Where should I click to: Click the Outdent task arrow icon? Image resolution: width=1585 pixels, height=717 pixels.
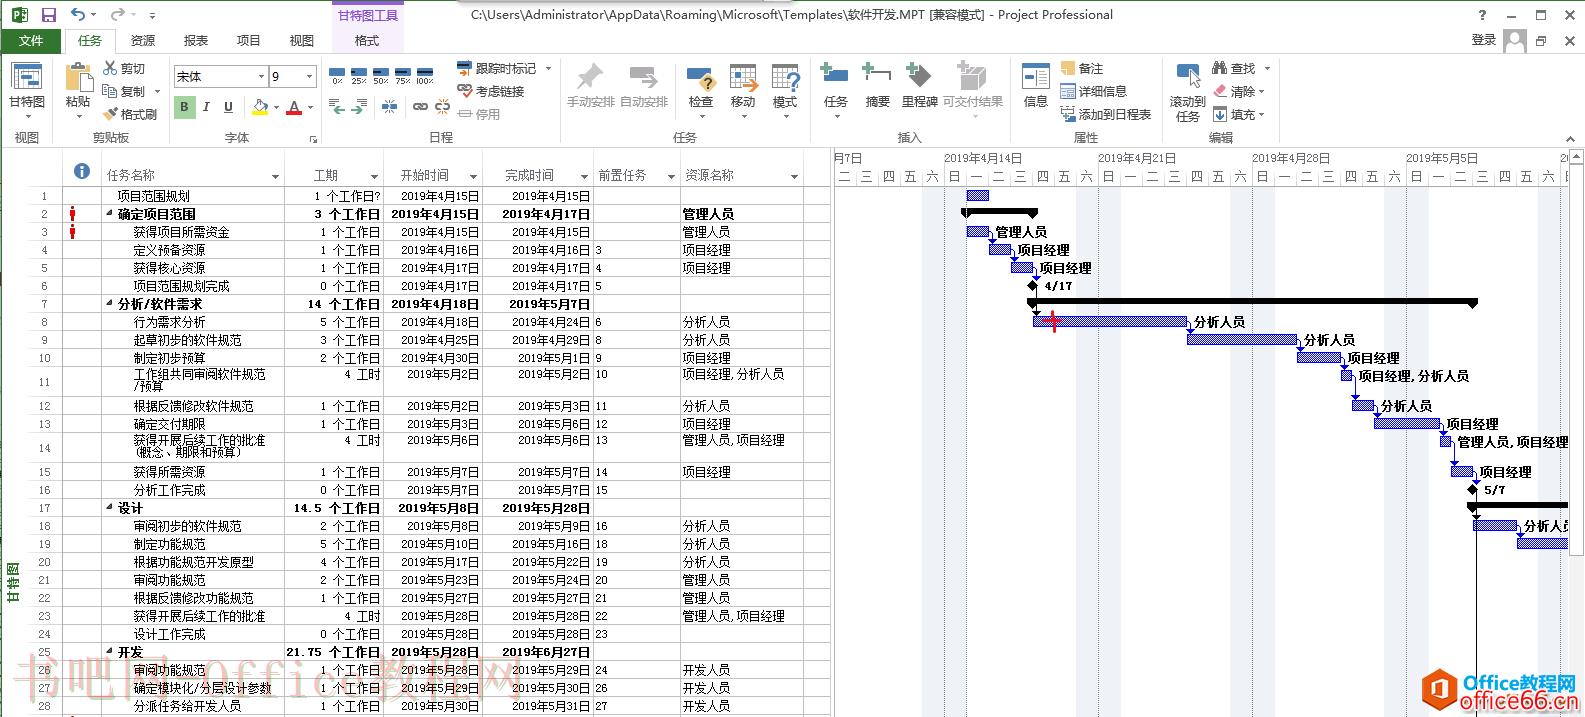coord(337,107)
